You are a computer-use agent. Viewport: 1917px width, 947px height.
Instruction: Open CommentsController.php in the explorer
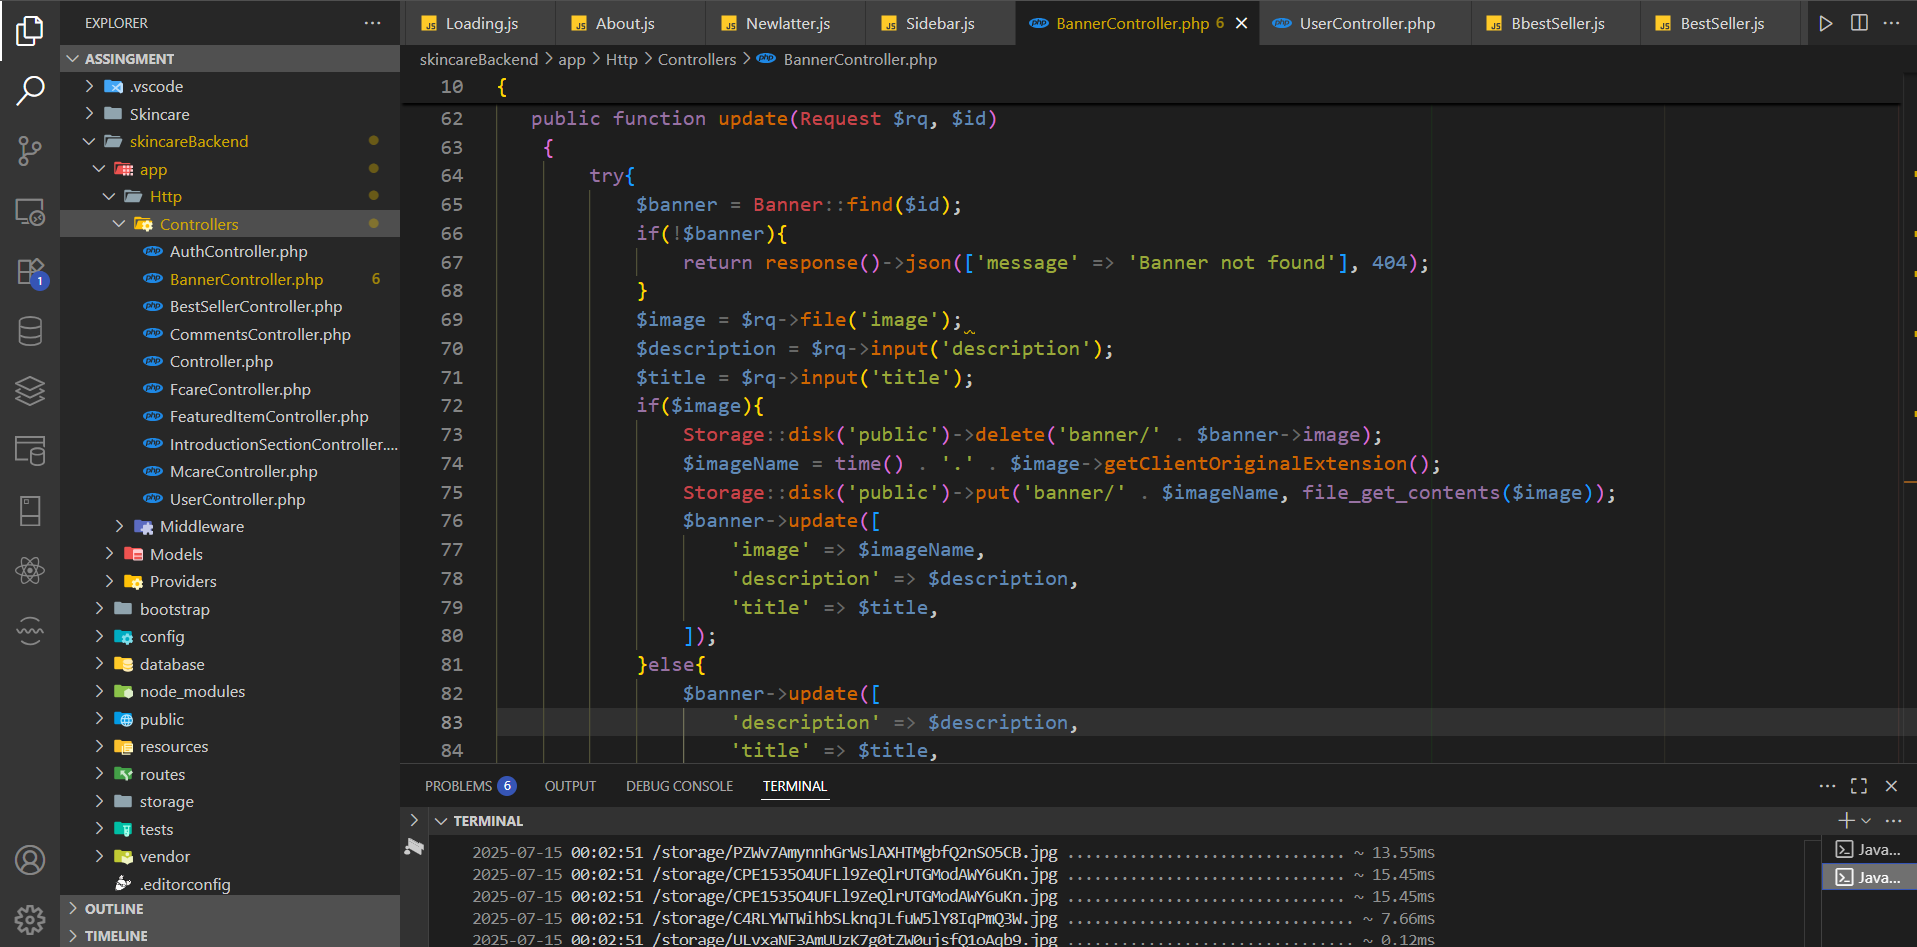(x=230, y=334)
